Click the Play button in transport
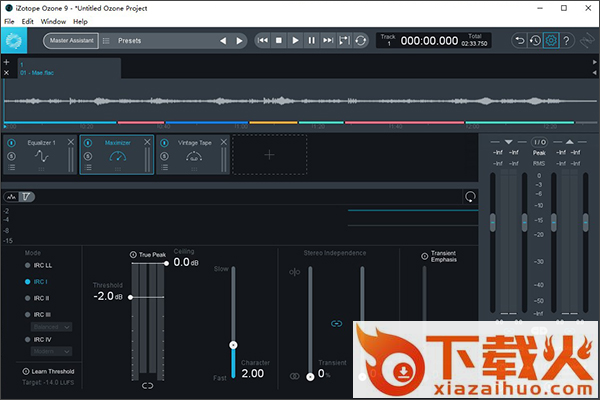 (295, 41)
